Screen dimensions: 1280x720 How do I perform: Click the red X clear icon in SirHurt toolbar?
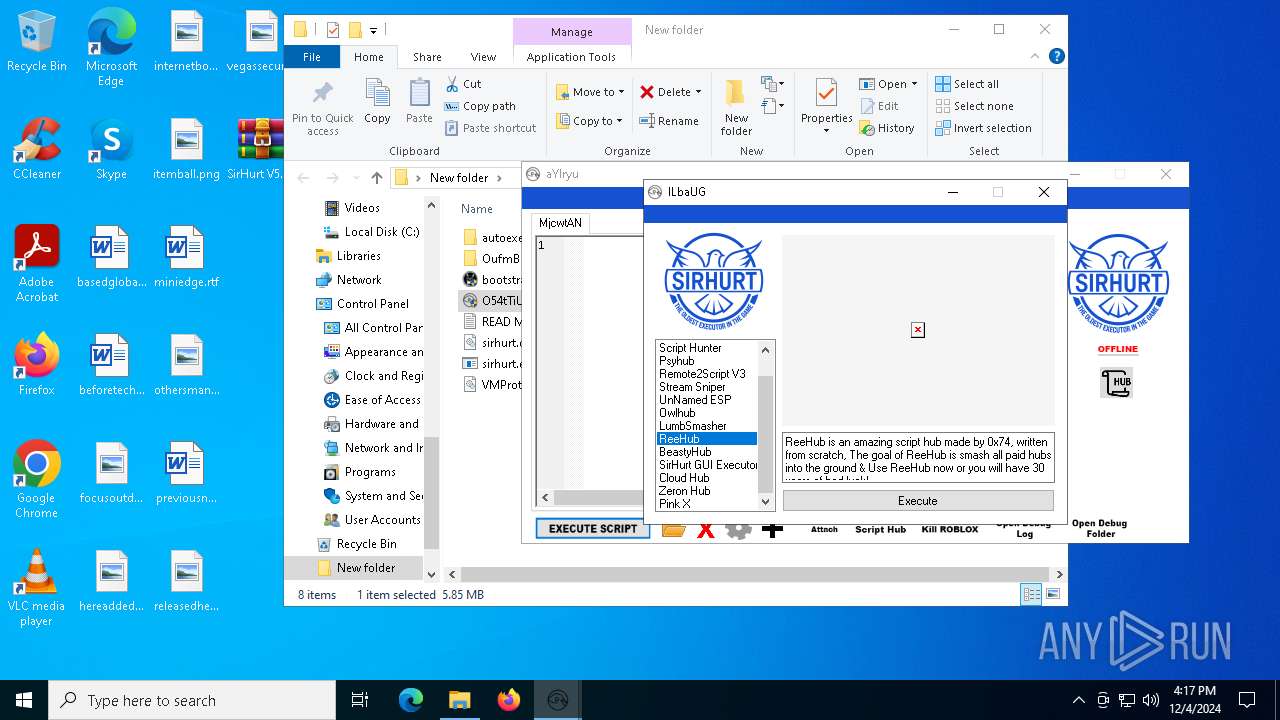coord(706,529)
